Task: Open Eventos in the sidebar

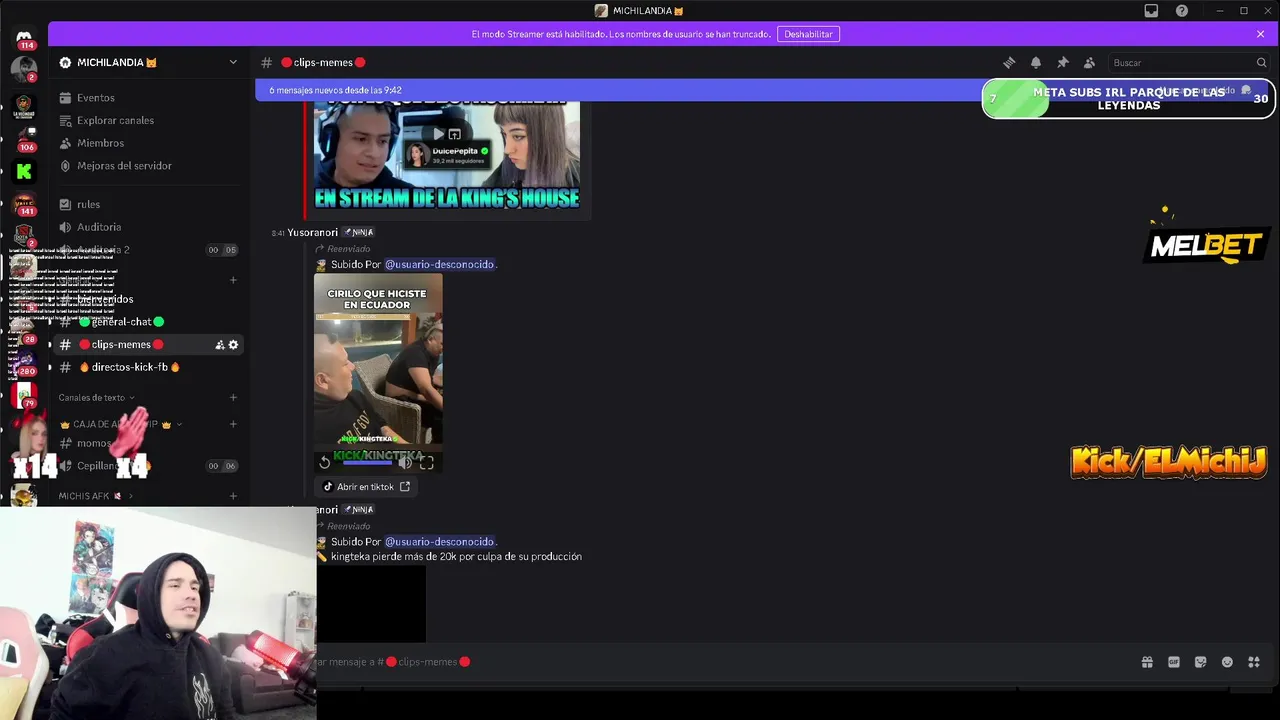Action: [x=96, y=98]
